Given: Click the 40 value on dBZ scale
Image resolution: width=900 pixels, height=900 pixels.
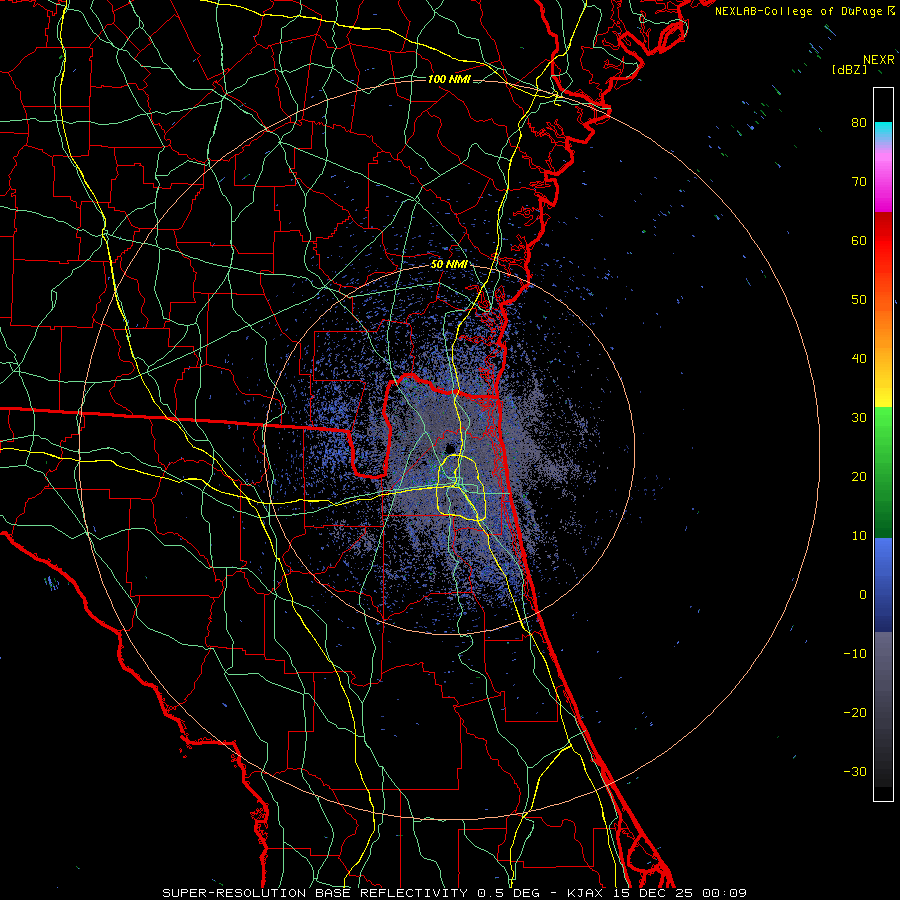Looking at the screenshot, I should pos(859,359).
